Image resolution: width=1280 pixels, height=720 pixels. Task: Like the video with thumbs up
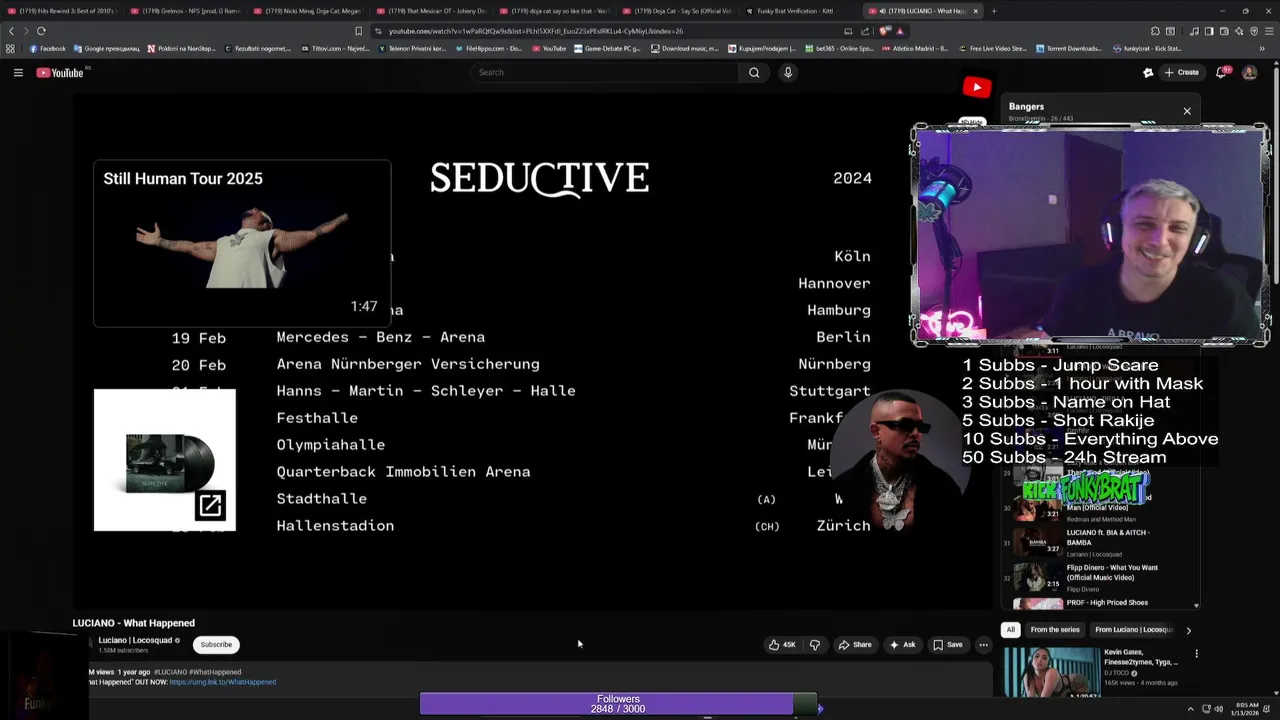782,645
